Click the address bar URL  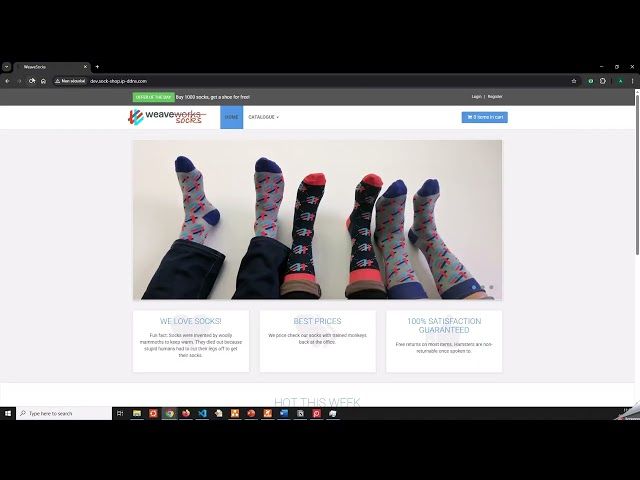tap(118, 81)
